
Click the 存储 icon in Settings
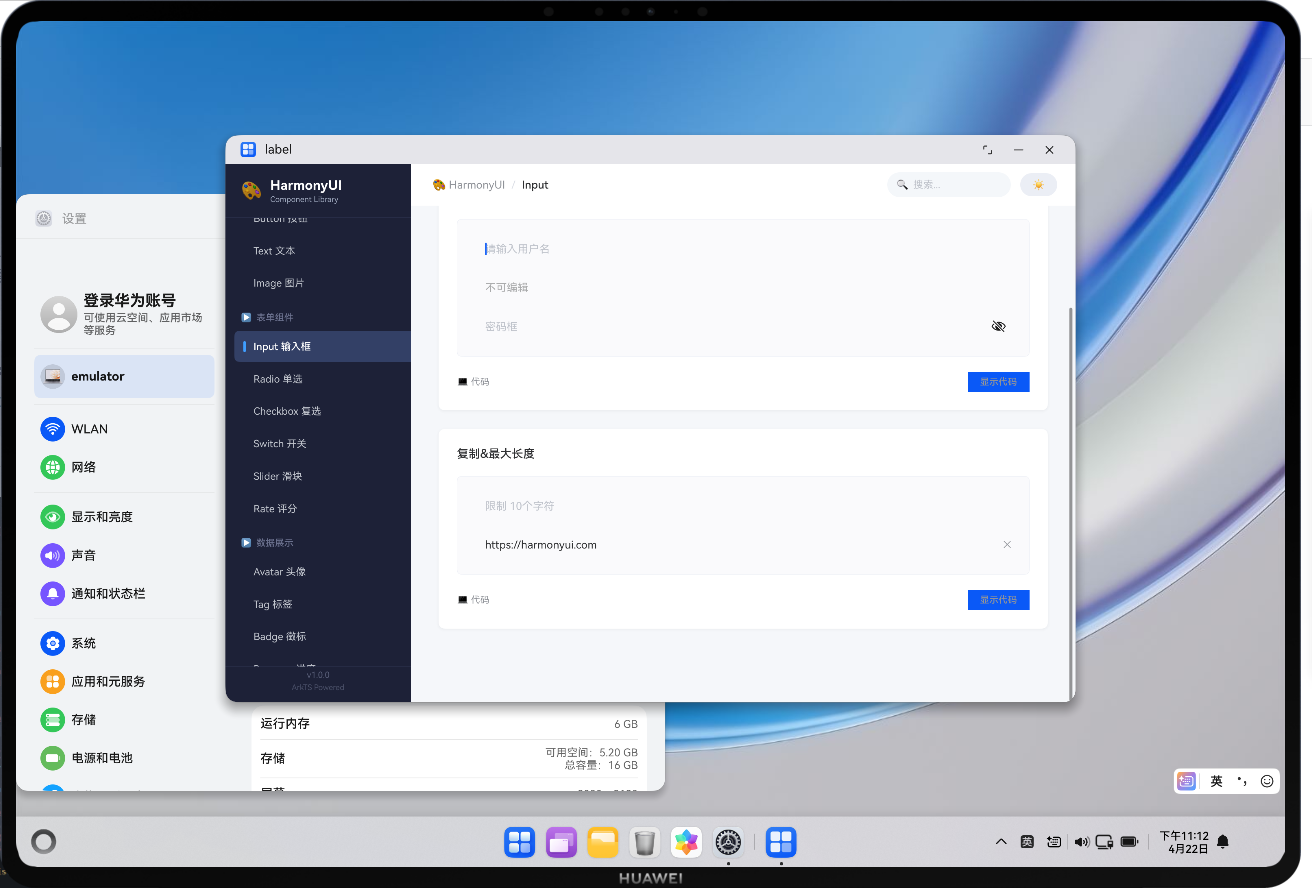pos(52,719)
